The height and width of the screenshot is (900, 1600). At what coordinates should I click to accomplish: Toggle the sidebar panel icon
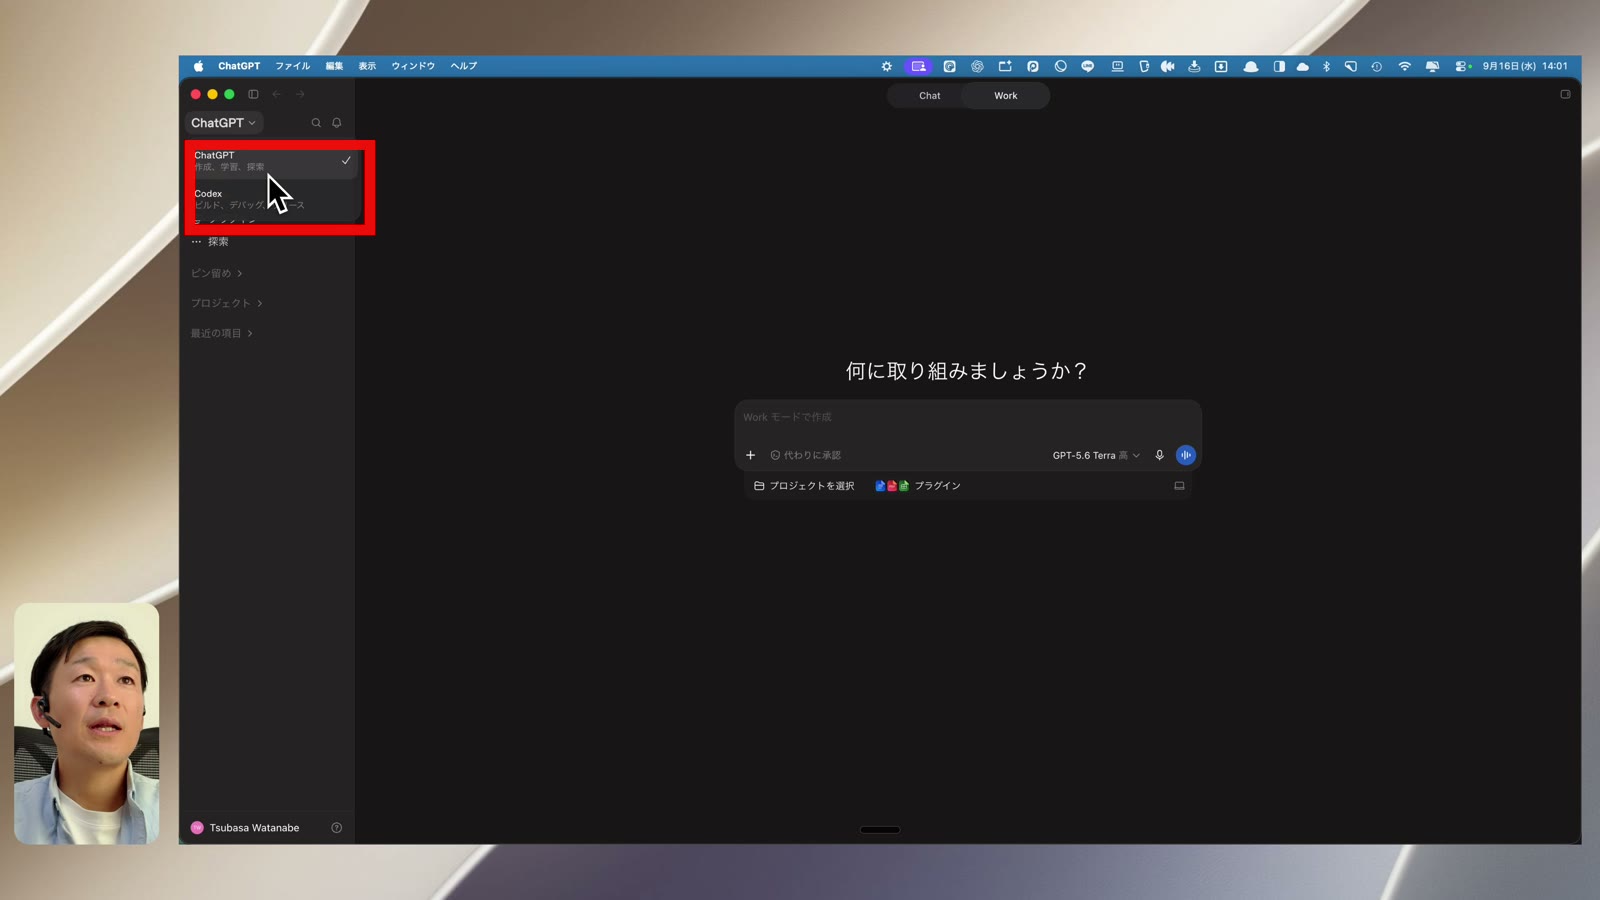[253, 94]
